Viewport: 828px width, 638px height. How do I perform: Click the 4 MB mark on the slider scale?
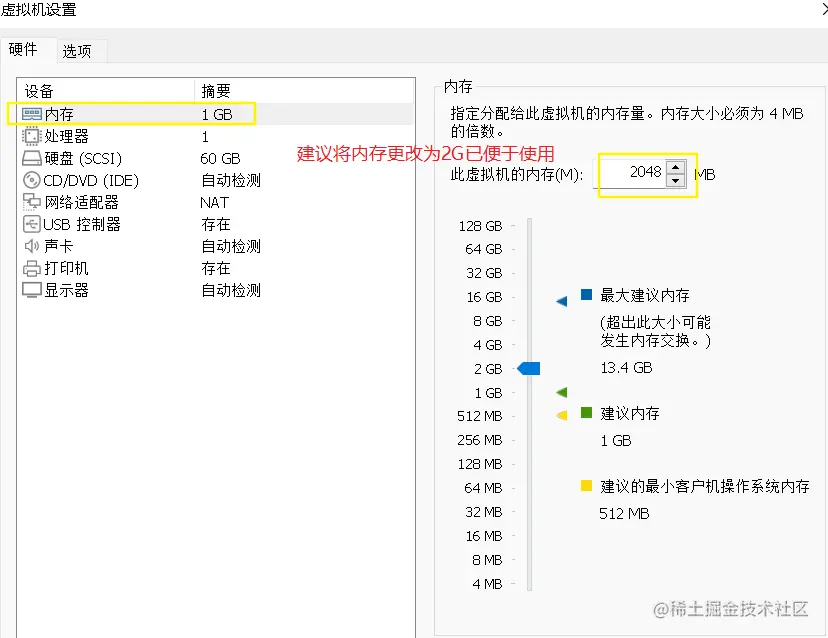coord(487,584)
